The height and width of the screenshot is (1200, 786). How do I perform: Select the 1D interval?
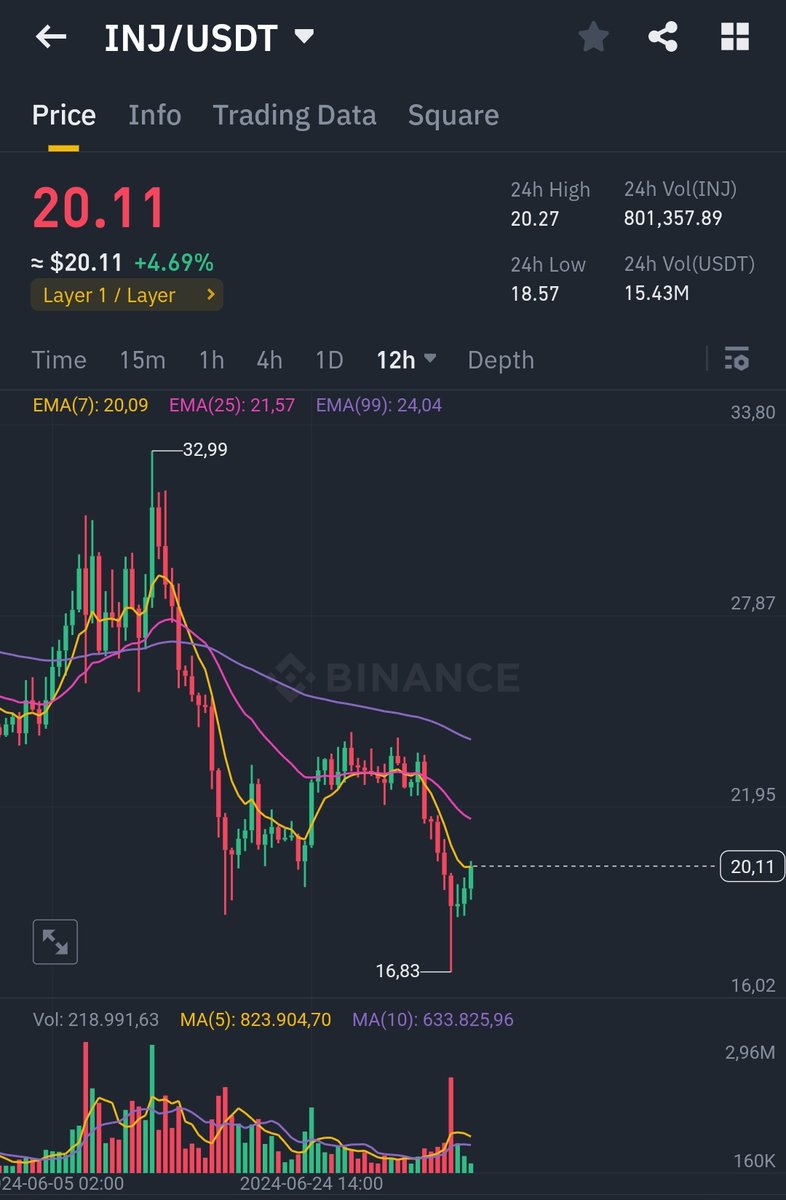[x=329, y=360]
